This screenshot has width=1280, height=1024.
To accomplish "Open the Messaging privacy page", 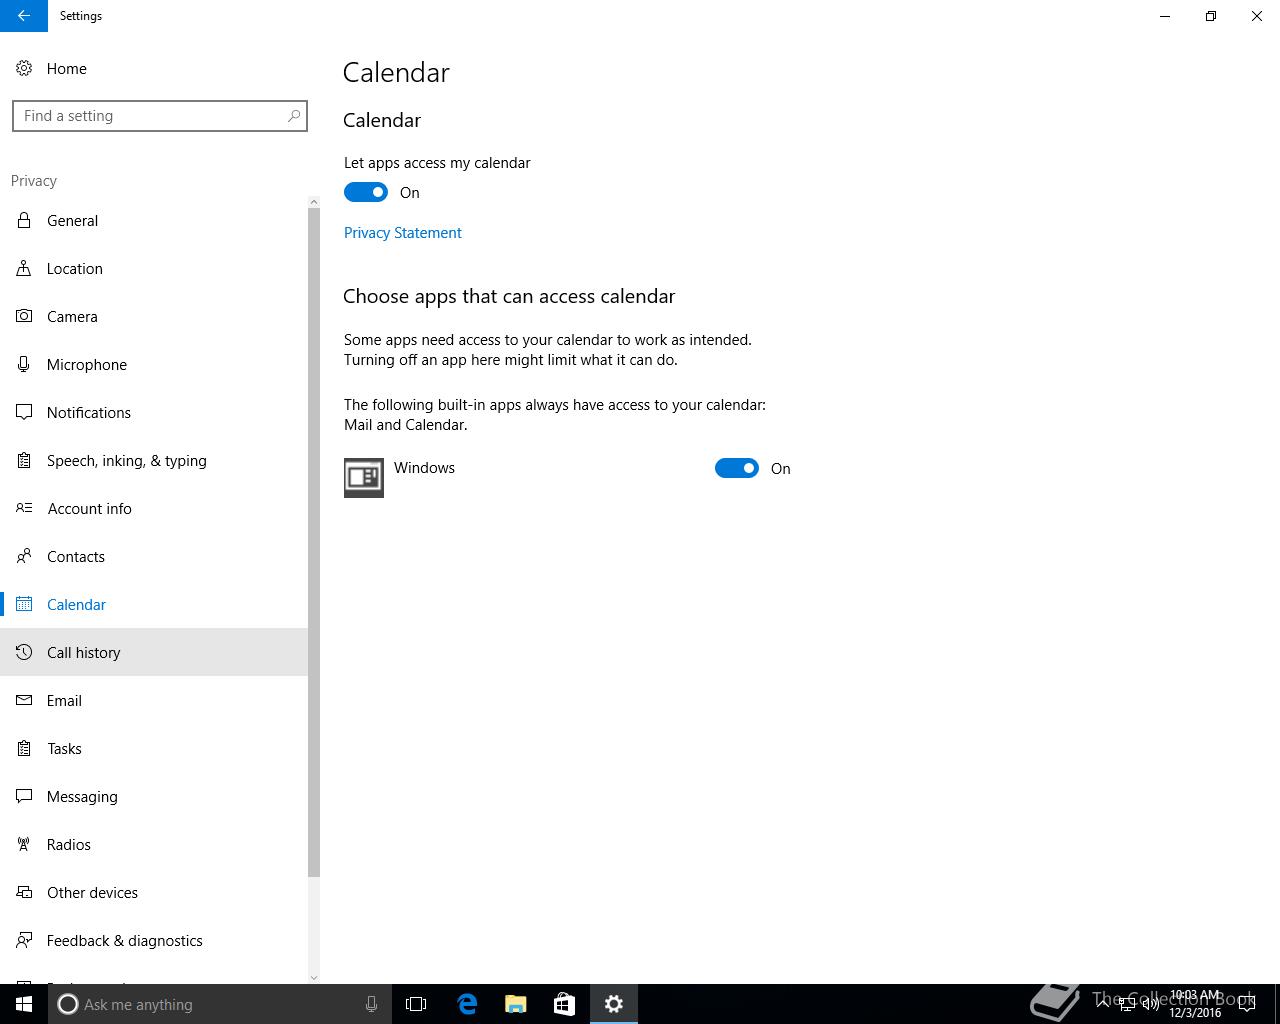I will pos(154,797).
